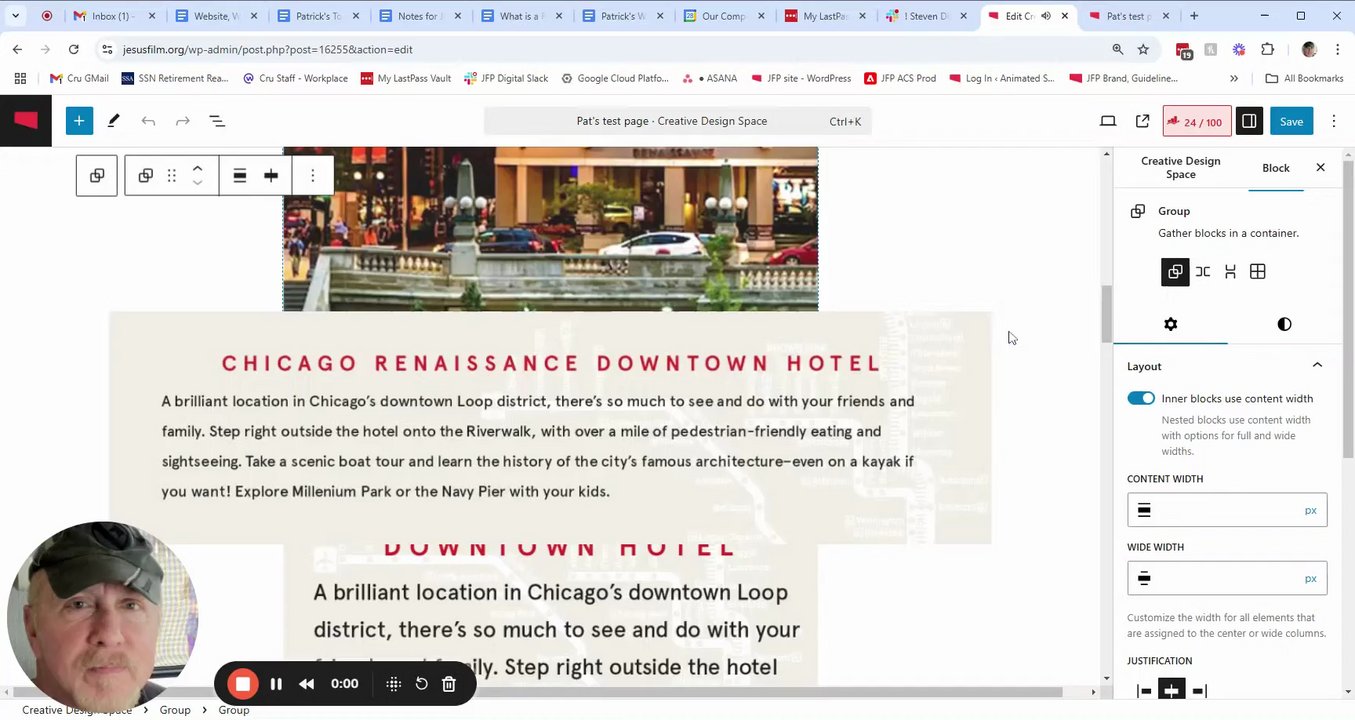Justify items center
The height and width of the screenshot is (720, 1355).
[1172, 690]
